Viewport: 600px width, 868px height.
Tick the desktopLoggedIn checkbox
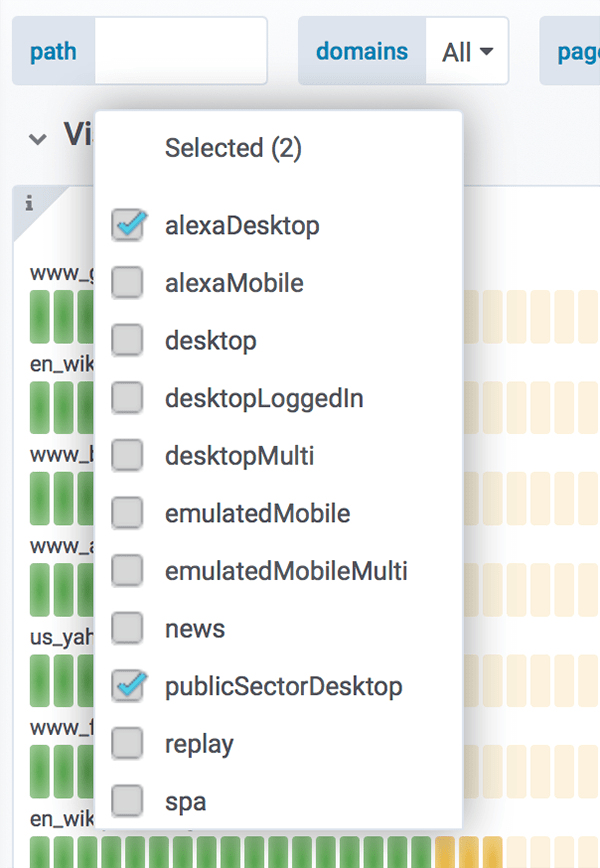128,399
